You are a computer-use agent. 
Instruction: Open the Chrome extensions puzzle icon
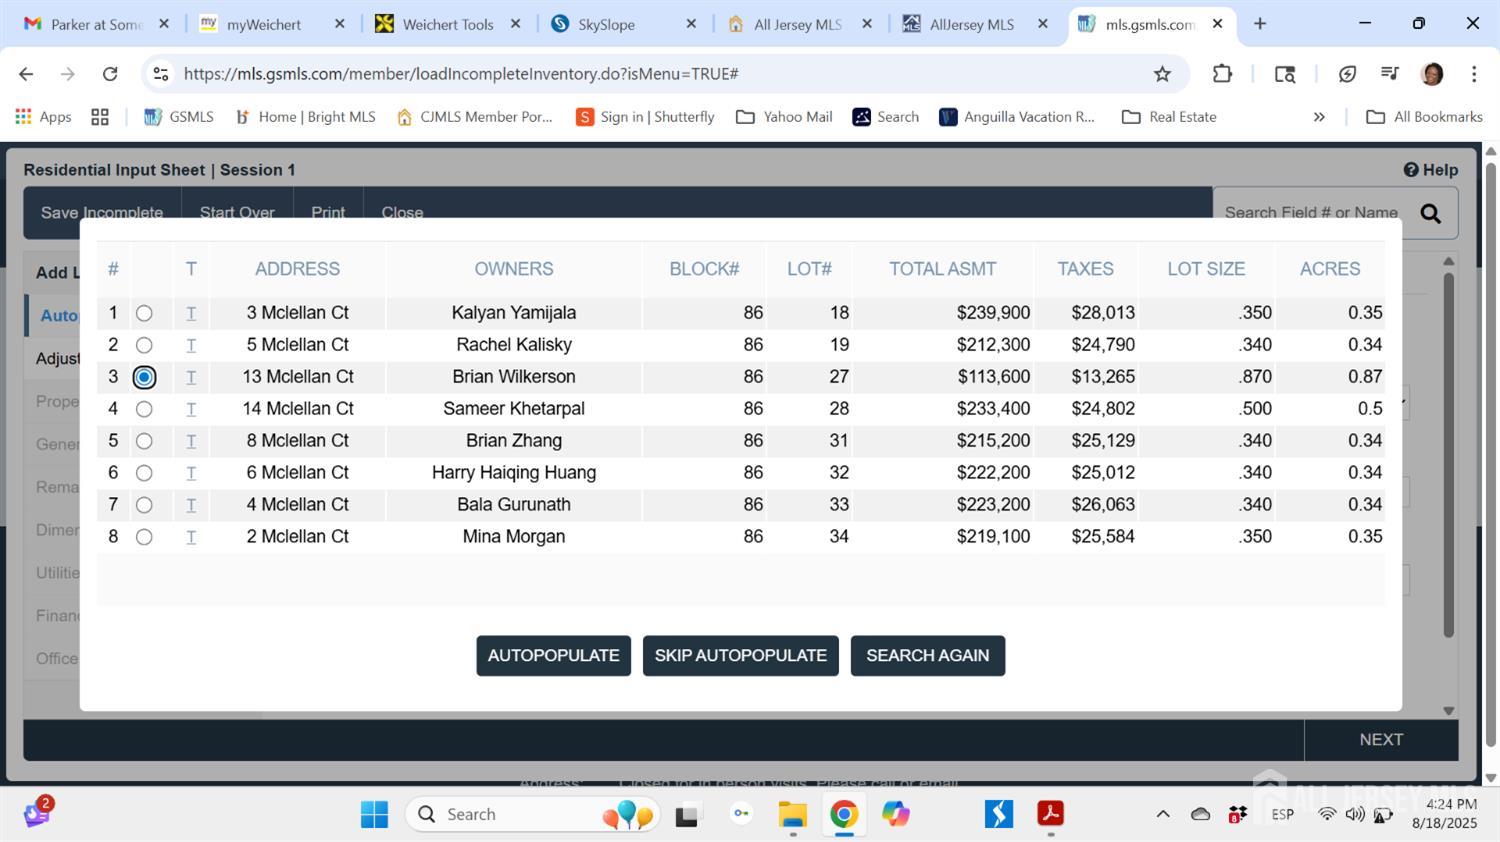pyautogui.click(x=1222, y=74)
